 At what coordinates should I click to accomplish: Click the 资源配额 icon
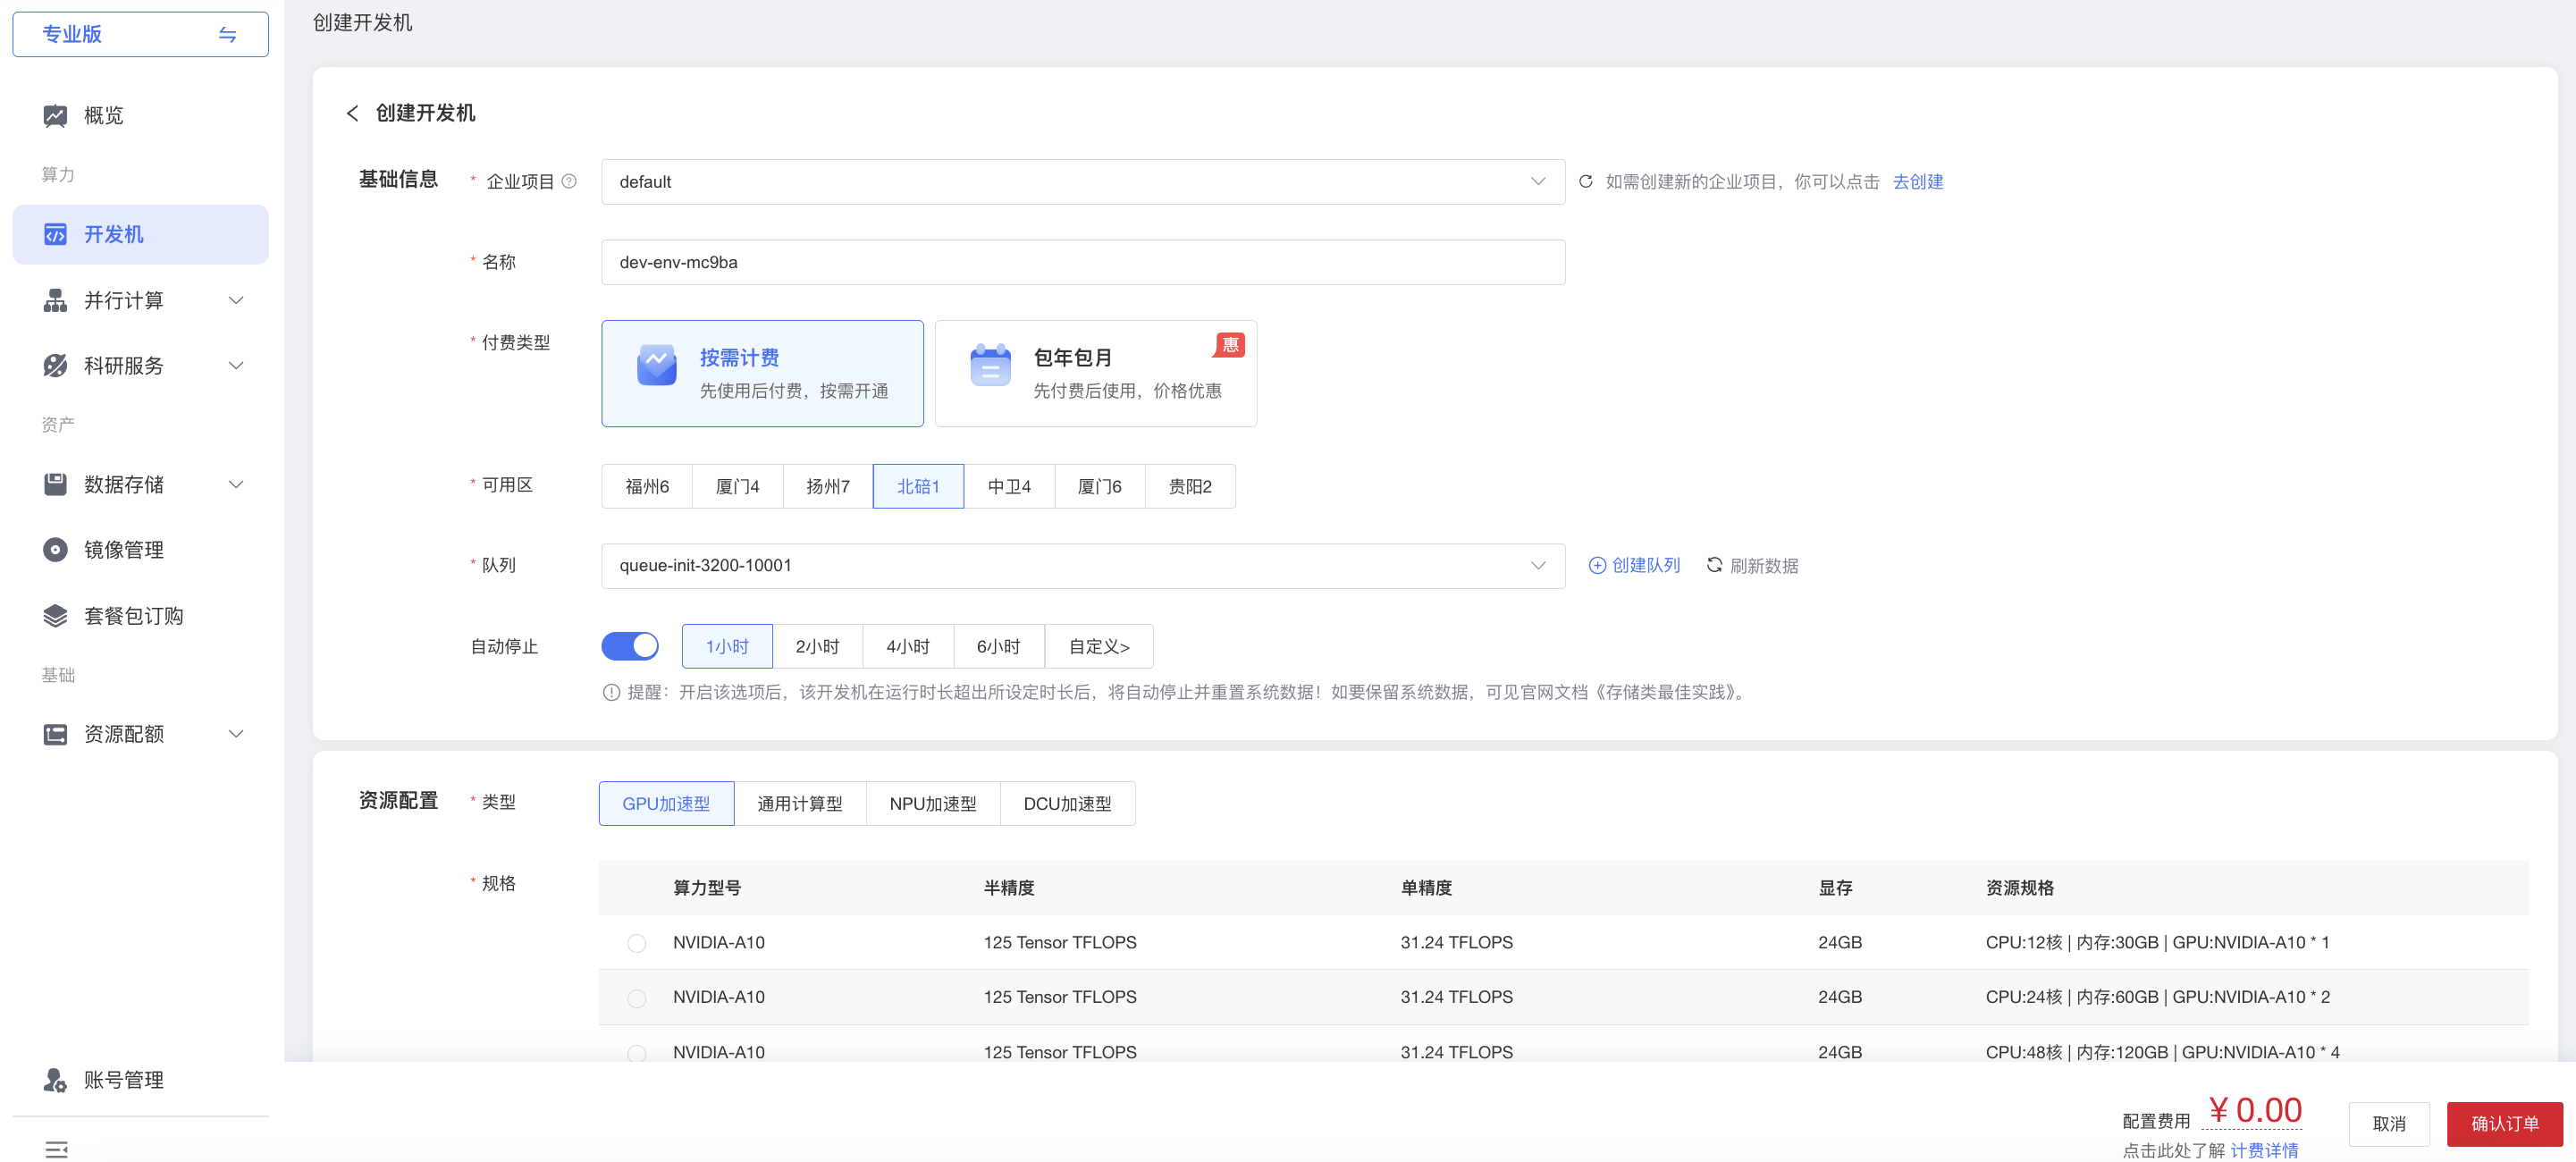pyautogui.click(x=55, y=734)
